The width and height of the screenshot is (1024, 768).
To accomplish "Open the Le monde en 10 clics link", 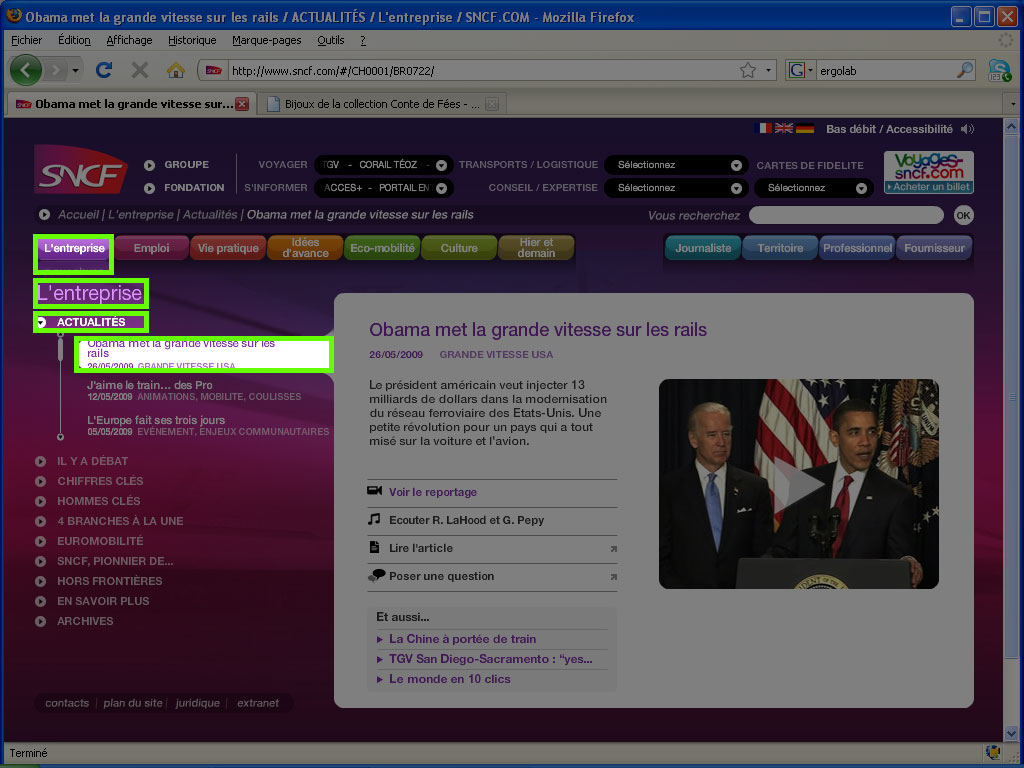I will [x=449, y=679].
